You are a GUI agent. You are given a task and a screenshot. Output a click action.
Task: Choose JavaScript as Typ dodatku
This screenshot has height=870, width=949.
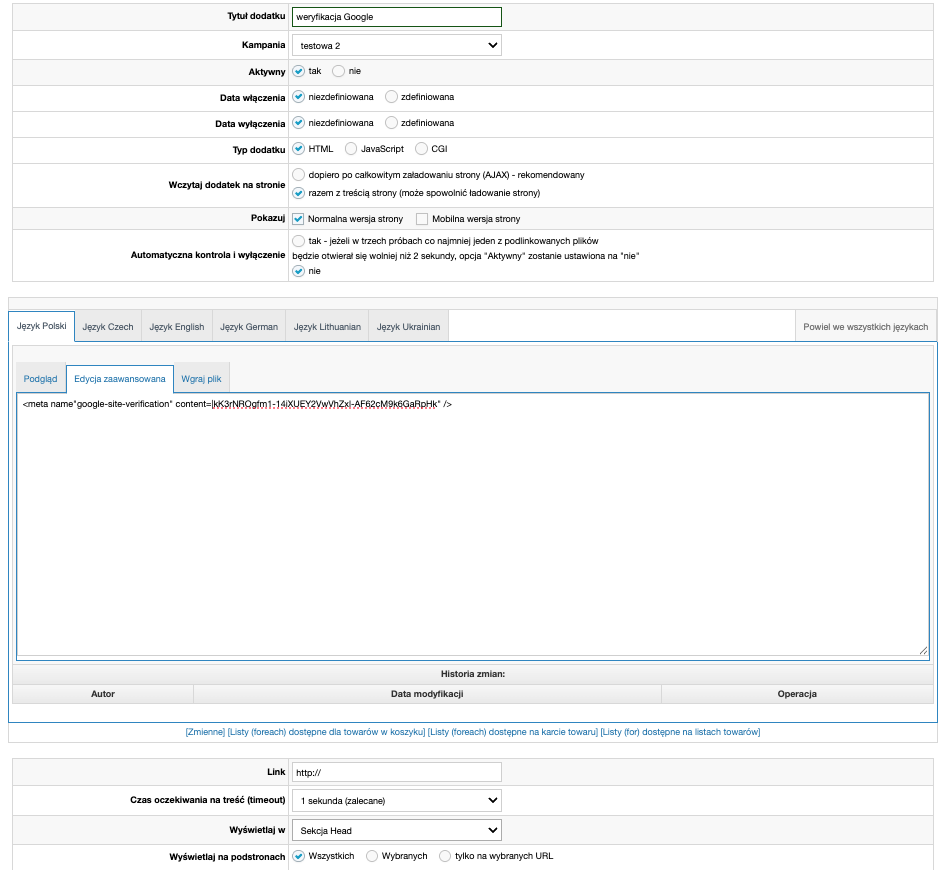tap(350, 149)
